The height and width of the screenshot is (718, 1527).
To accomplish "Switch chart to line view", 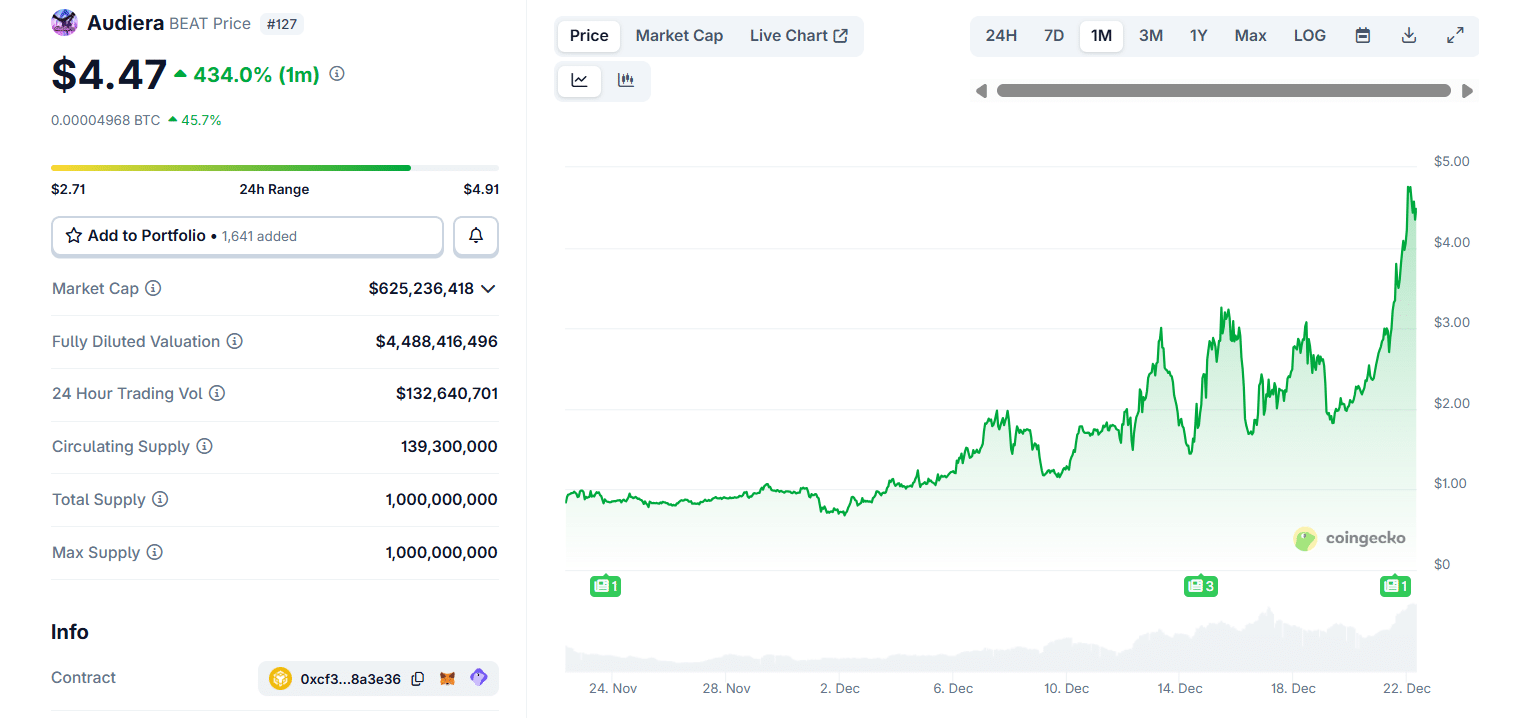I will [580, 81].
